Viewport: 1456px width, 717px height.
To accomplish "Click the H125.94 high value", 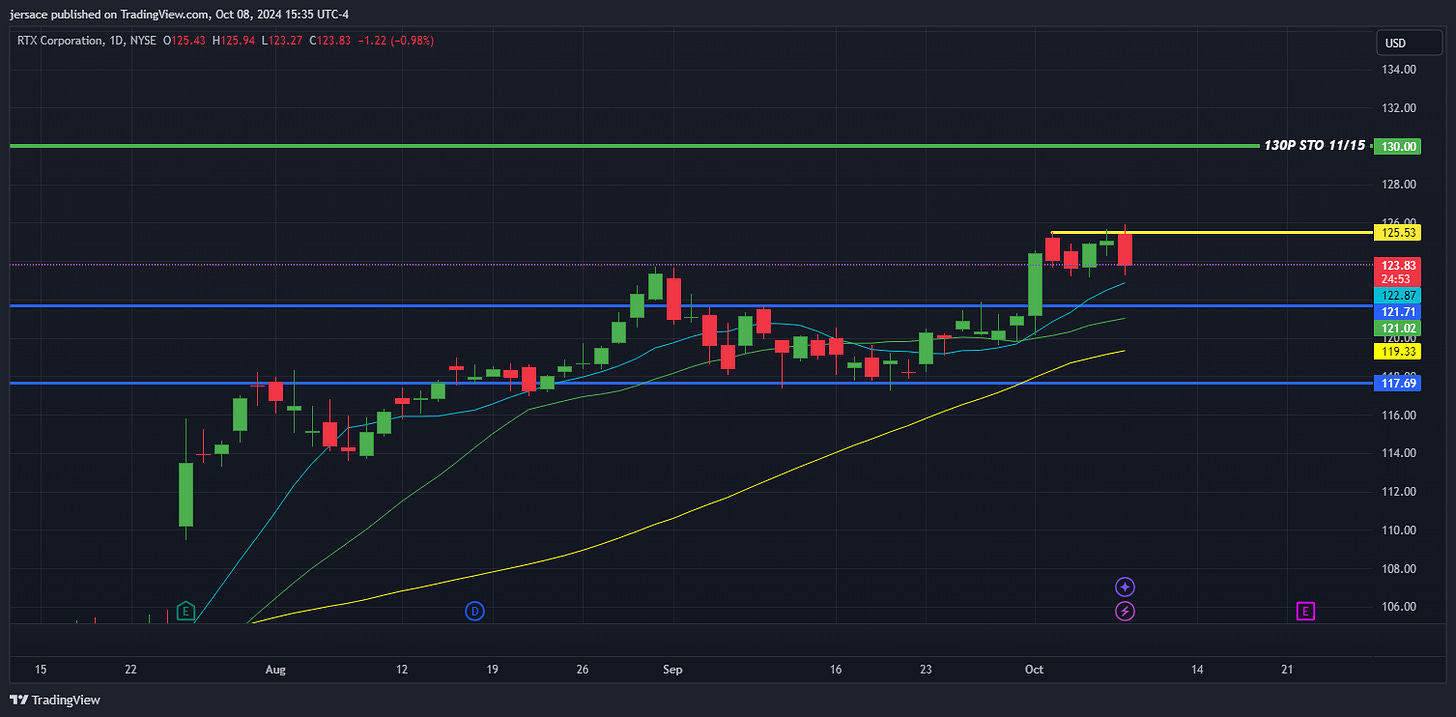I will tap(233, 40).
